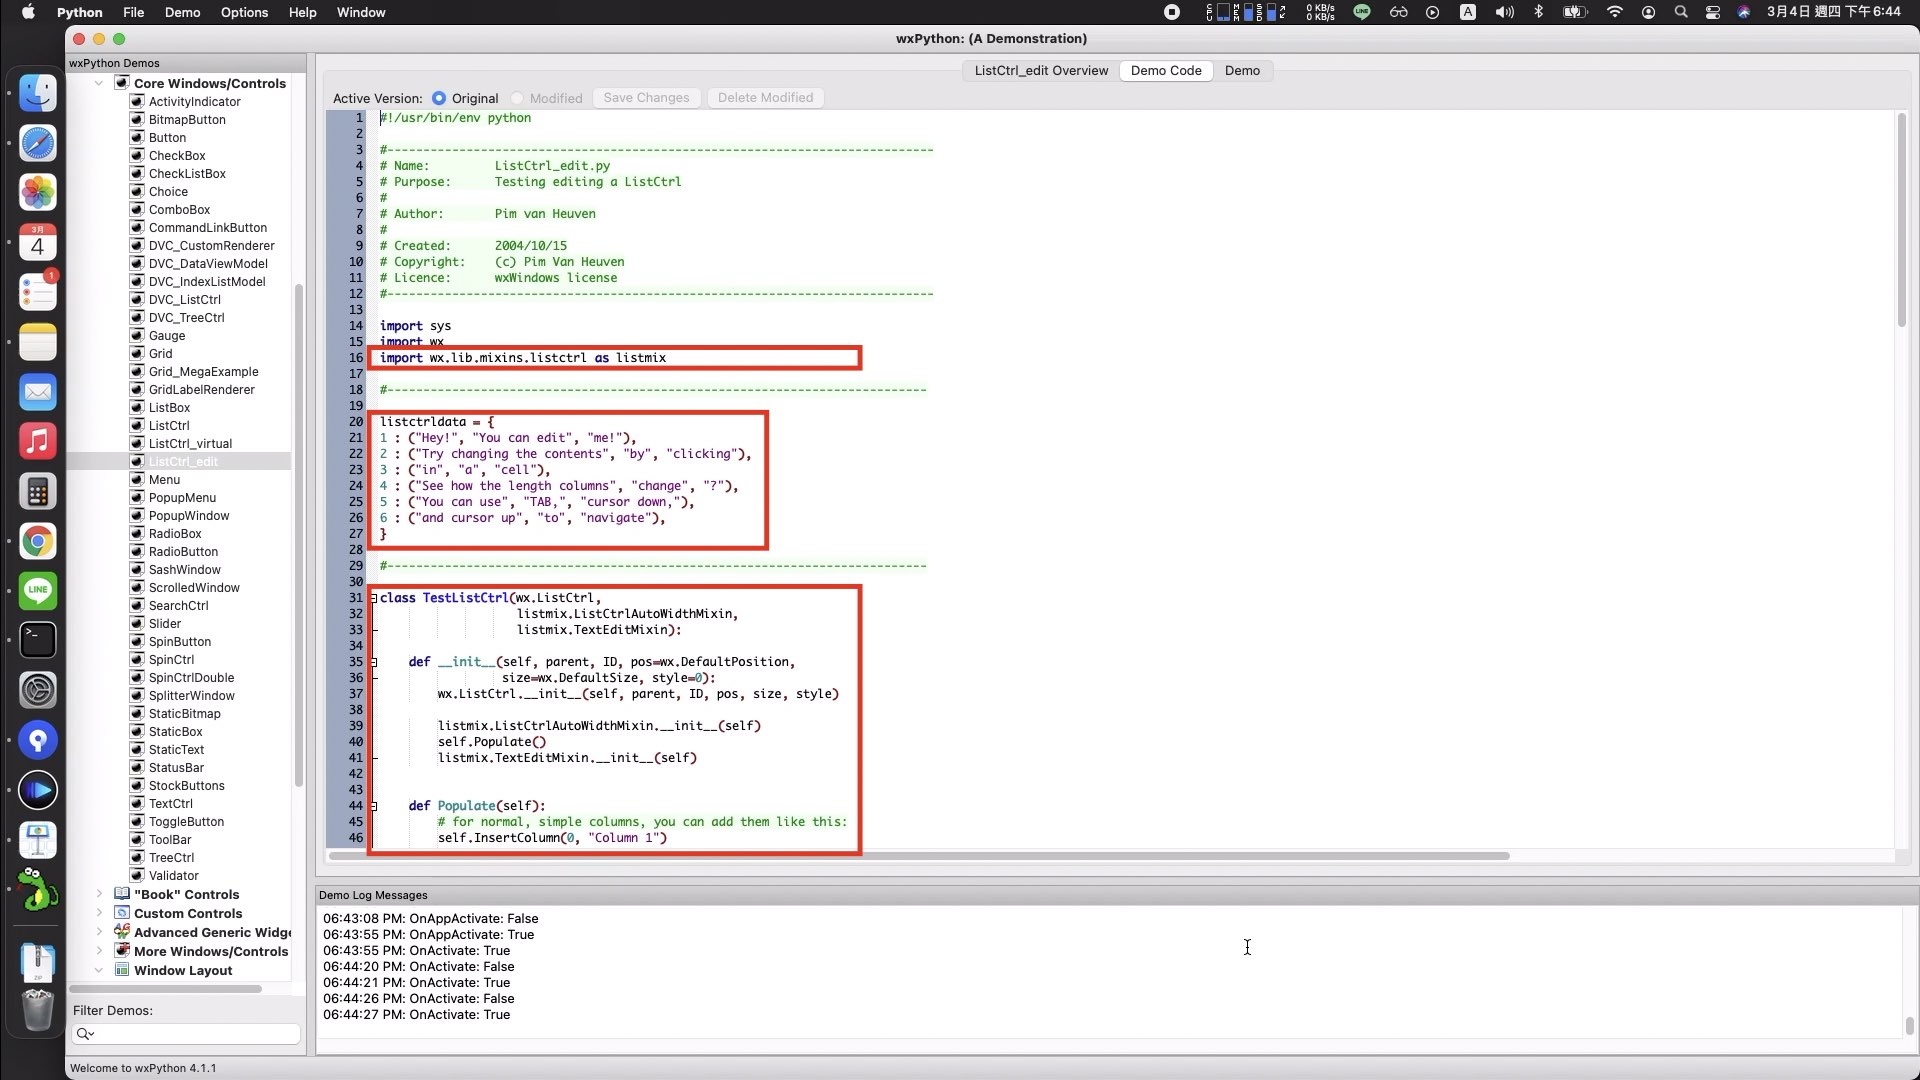Click the volume icon in menu bar
This screenshot has width=1920, height=1080.
pyautogui.click(x=1504, y=12)
